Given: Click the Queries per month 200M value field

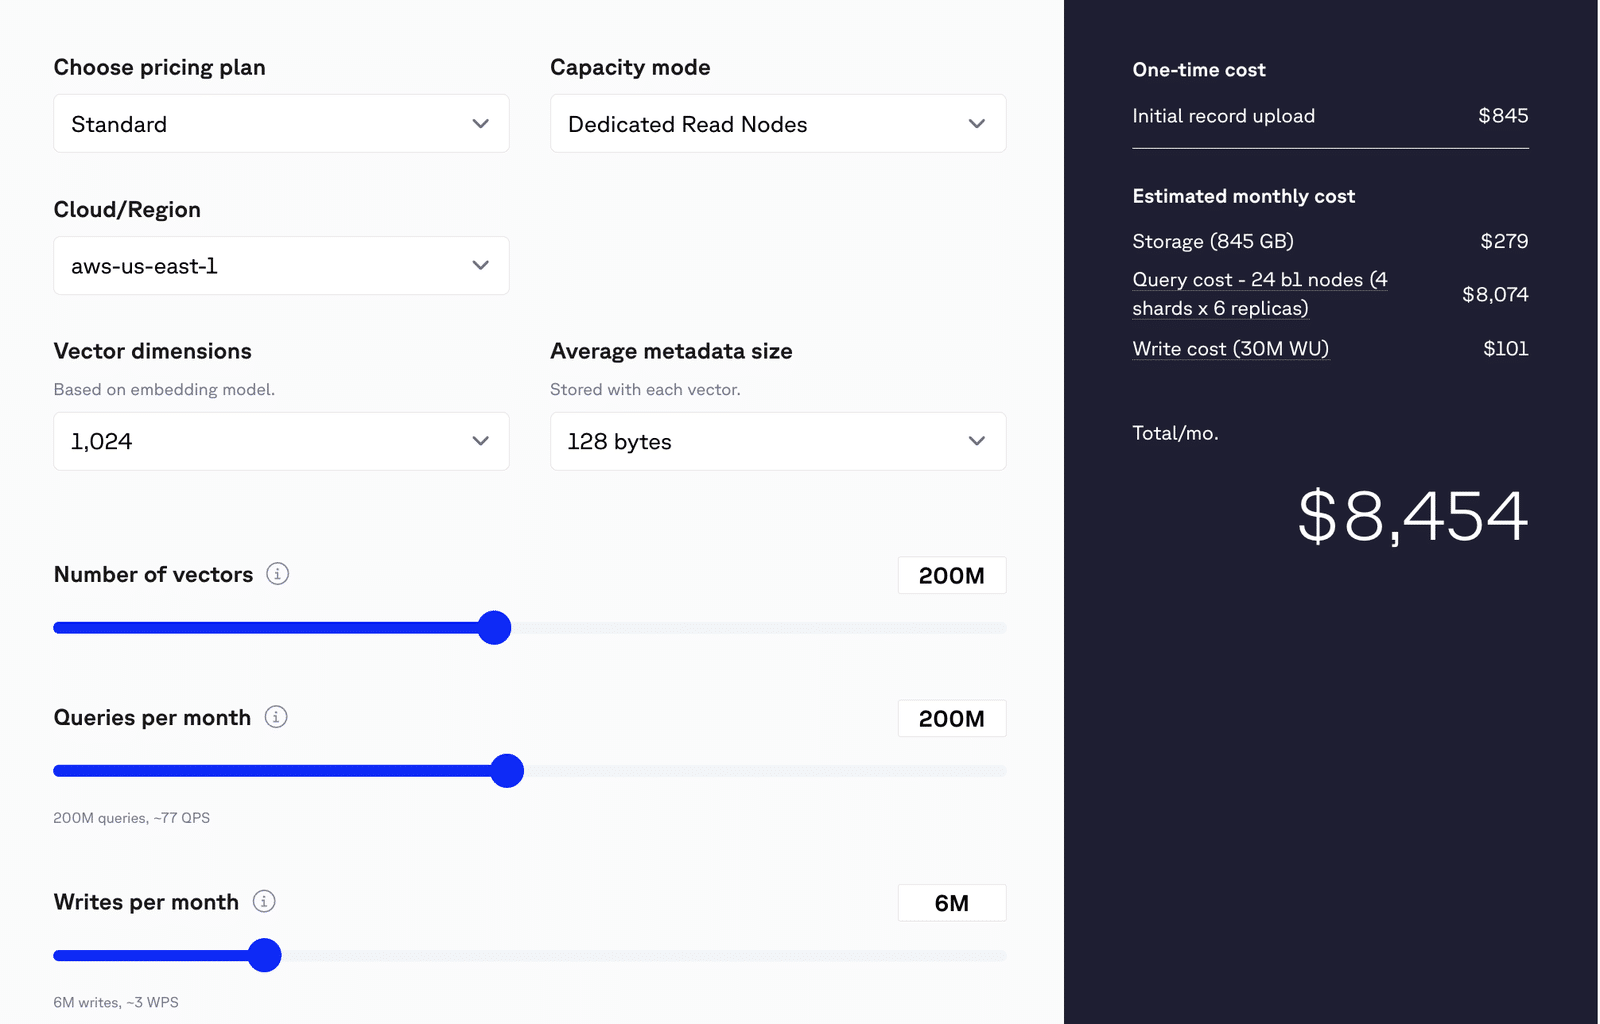Looking at the screenshot, I should pyautogui.click(x=951, y=719).
